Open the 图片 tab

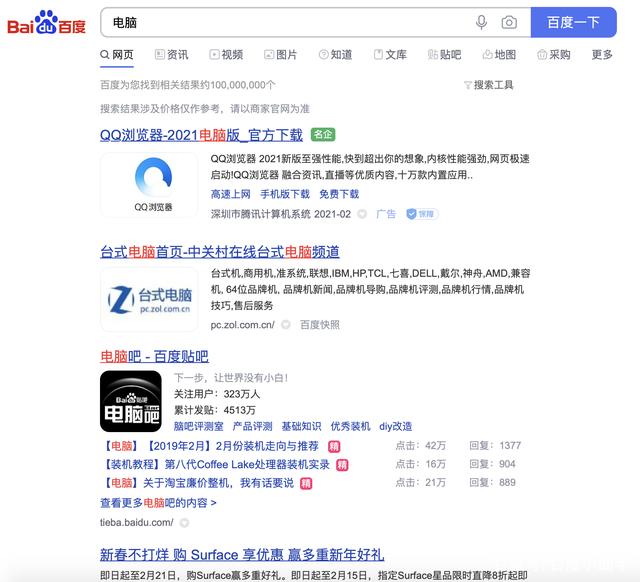click(280, 55)
